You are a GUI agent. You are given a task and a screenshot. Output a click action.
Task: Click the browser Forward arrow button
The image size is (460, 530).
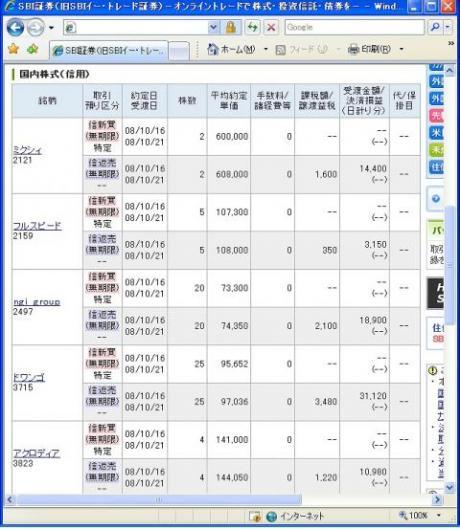pos(35,27)
